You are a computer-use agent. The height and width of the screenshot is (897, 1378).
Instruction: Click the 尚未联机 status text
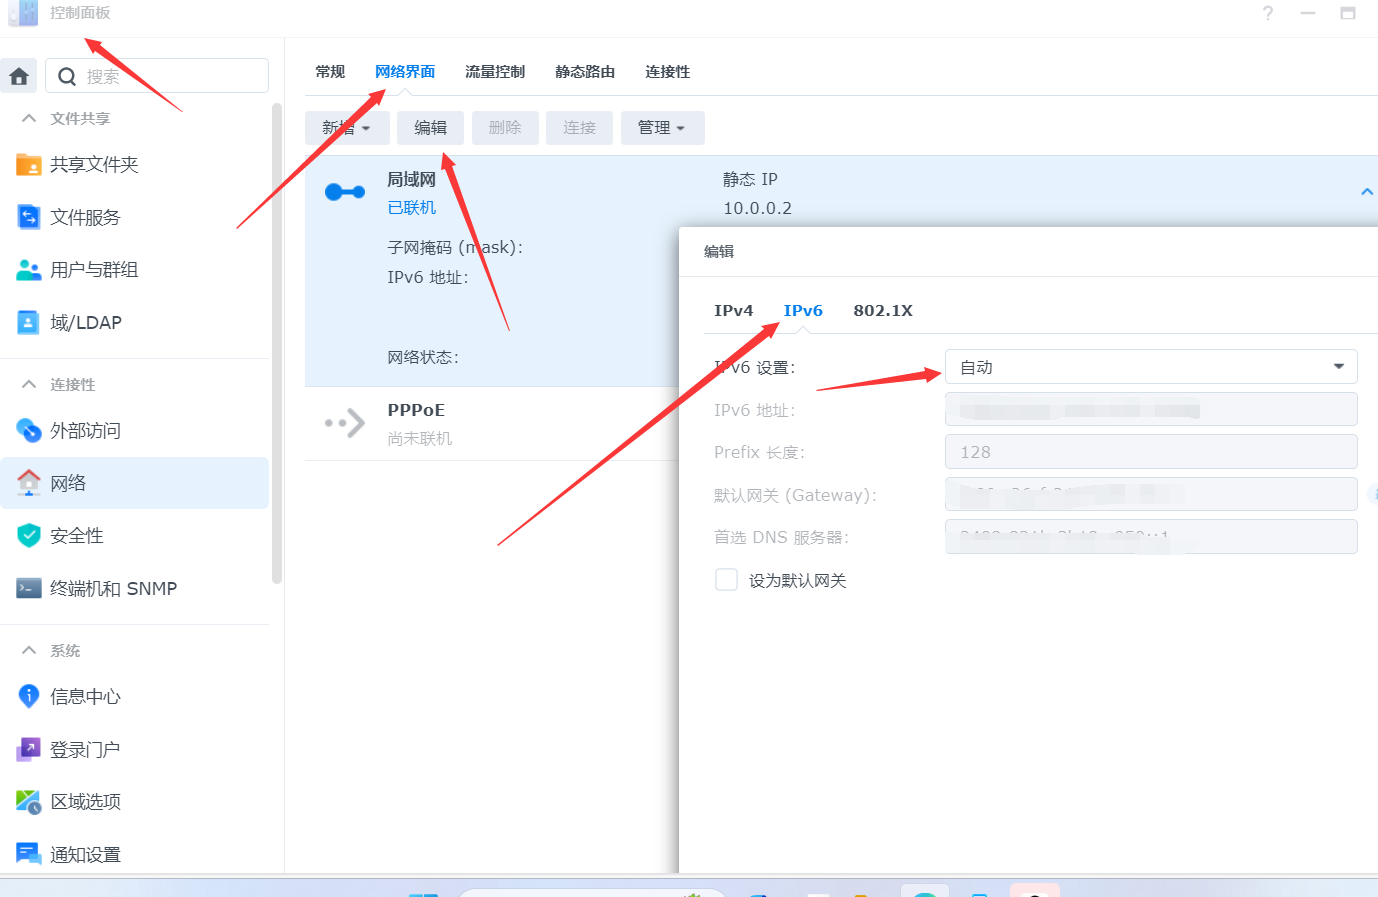coord(420,439)
